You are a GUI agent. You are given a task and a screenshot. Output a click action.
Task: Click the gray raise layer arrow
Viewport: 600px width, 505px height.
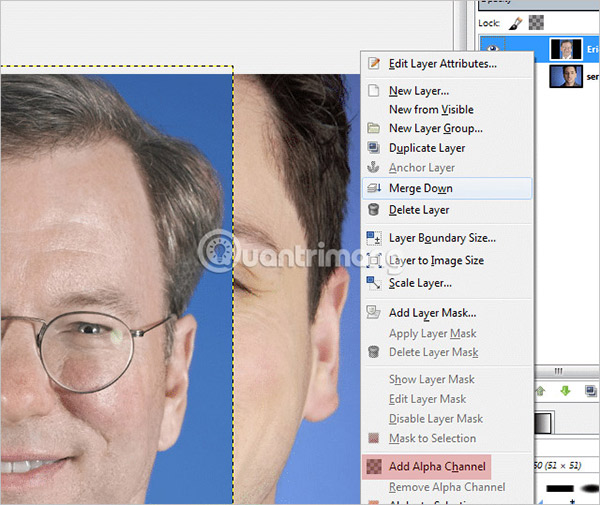coord(541,391)
